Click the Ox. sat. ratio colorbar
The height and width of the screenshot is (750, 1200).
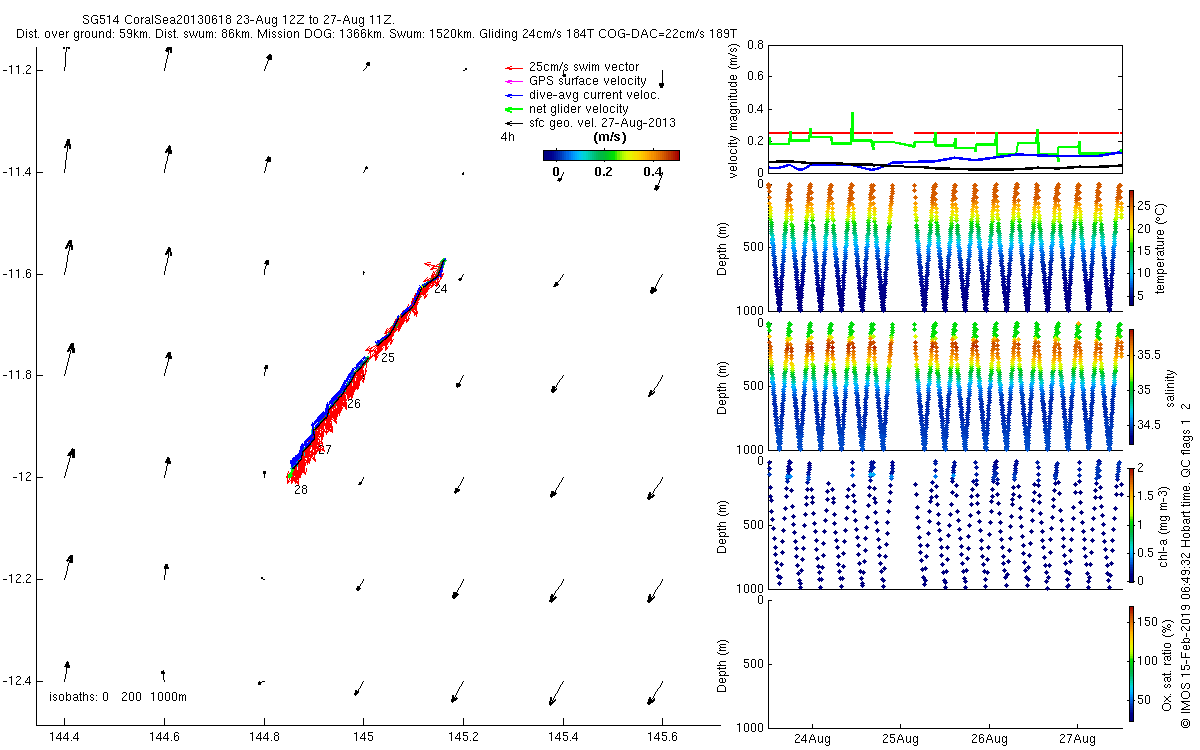(x=1132, y=665)
